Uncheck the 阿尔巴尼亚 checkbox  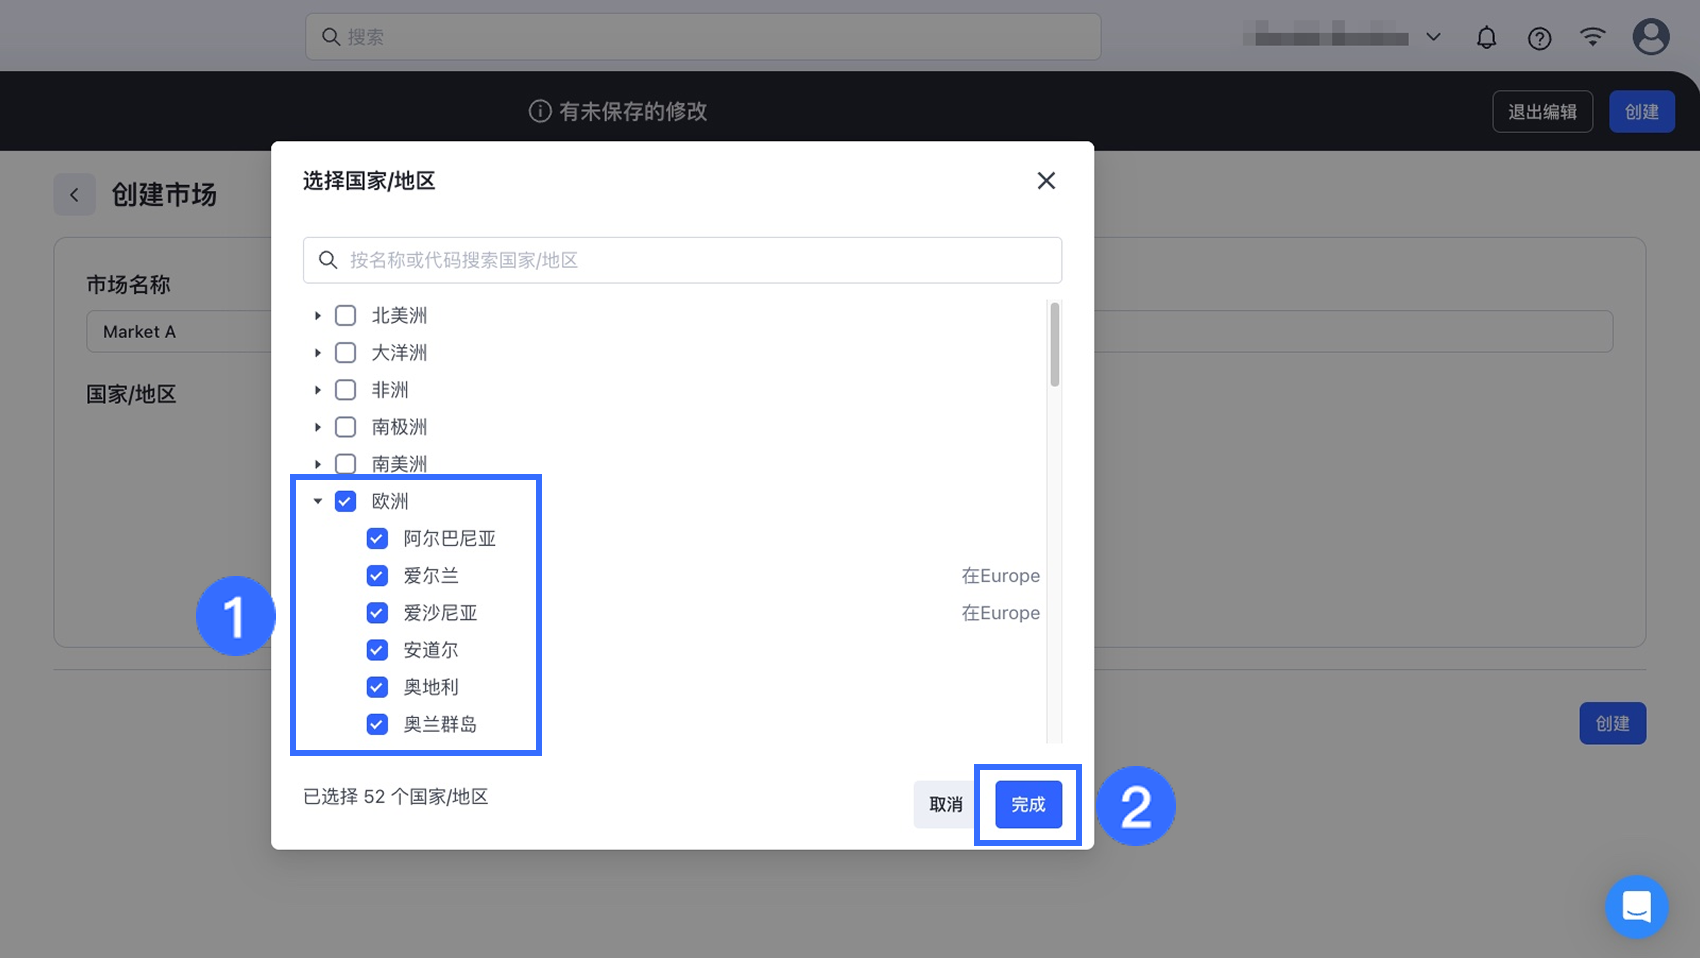point(377,539)
